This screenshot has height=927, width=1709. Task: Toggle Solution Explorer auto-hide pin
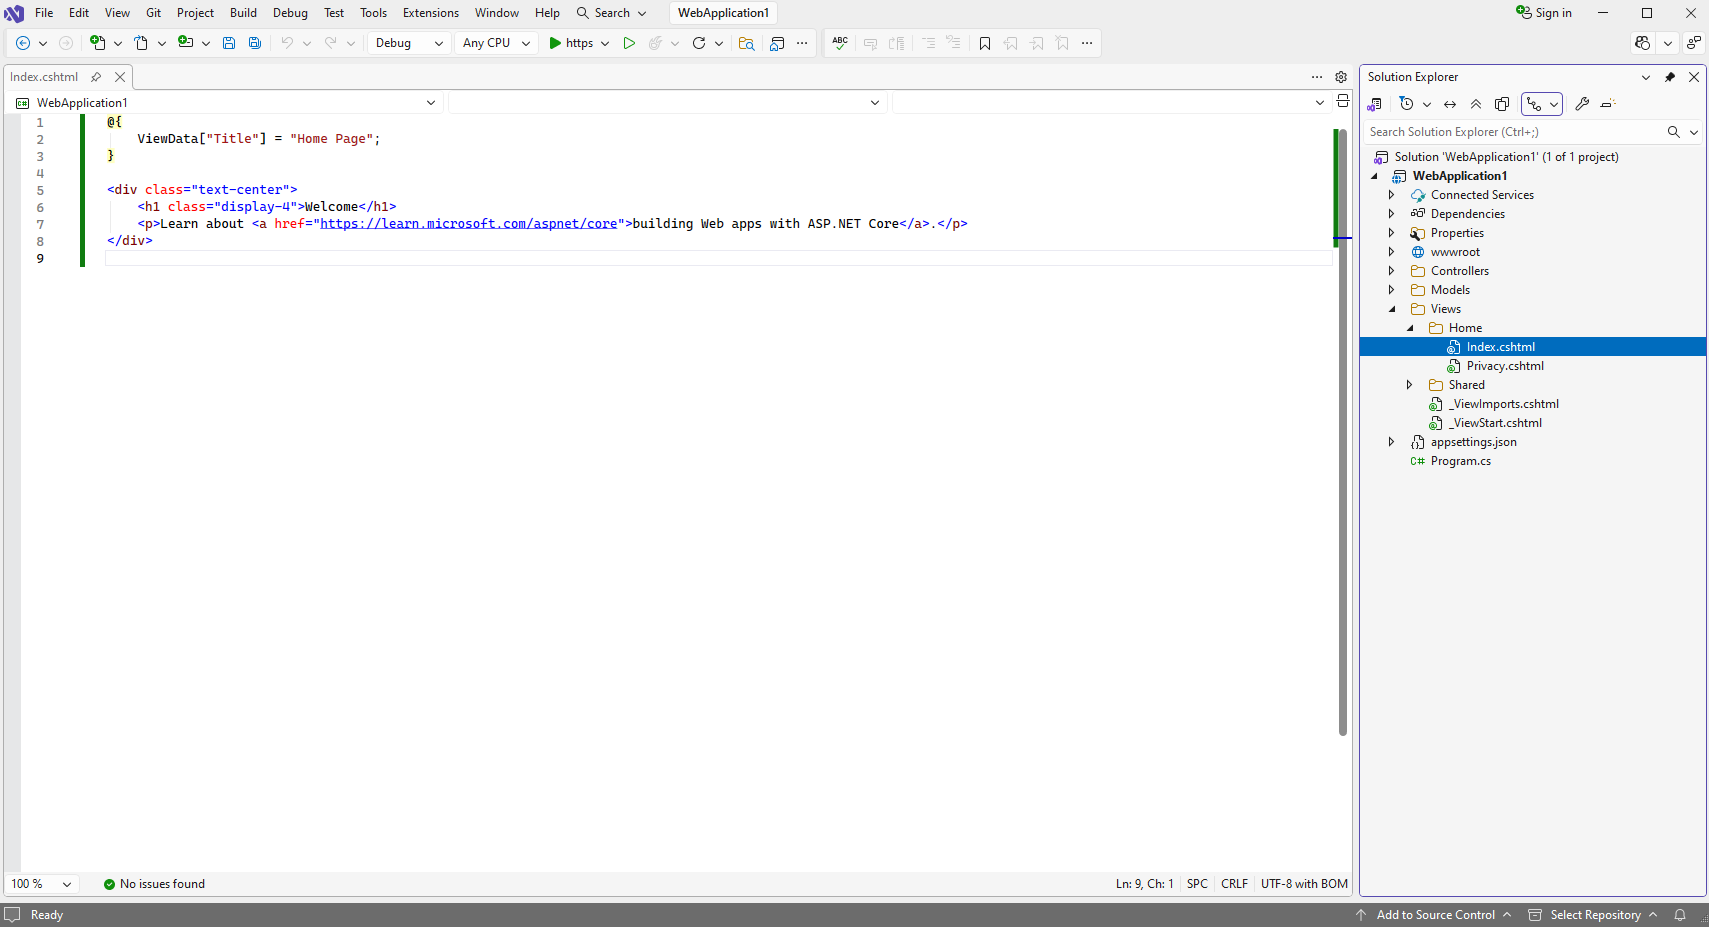[1670, 77]
